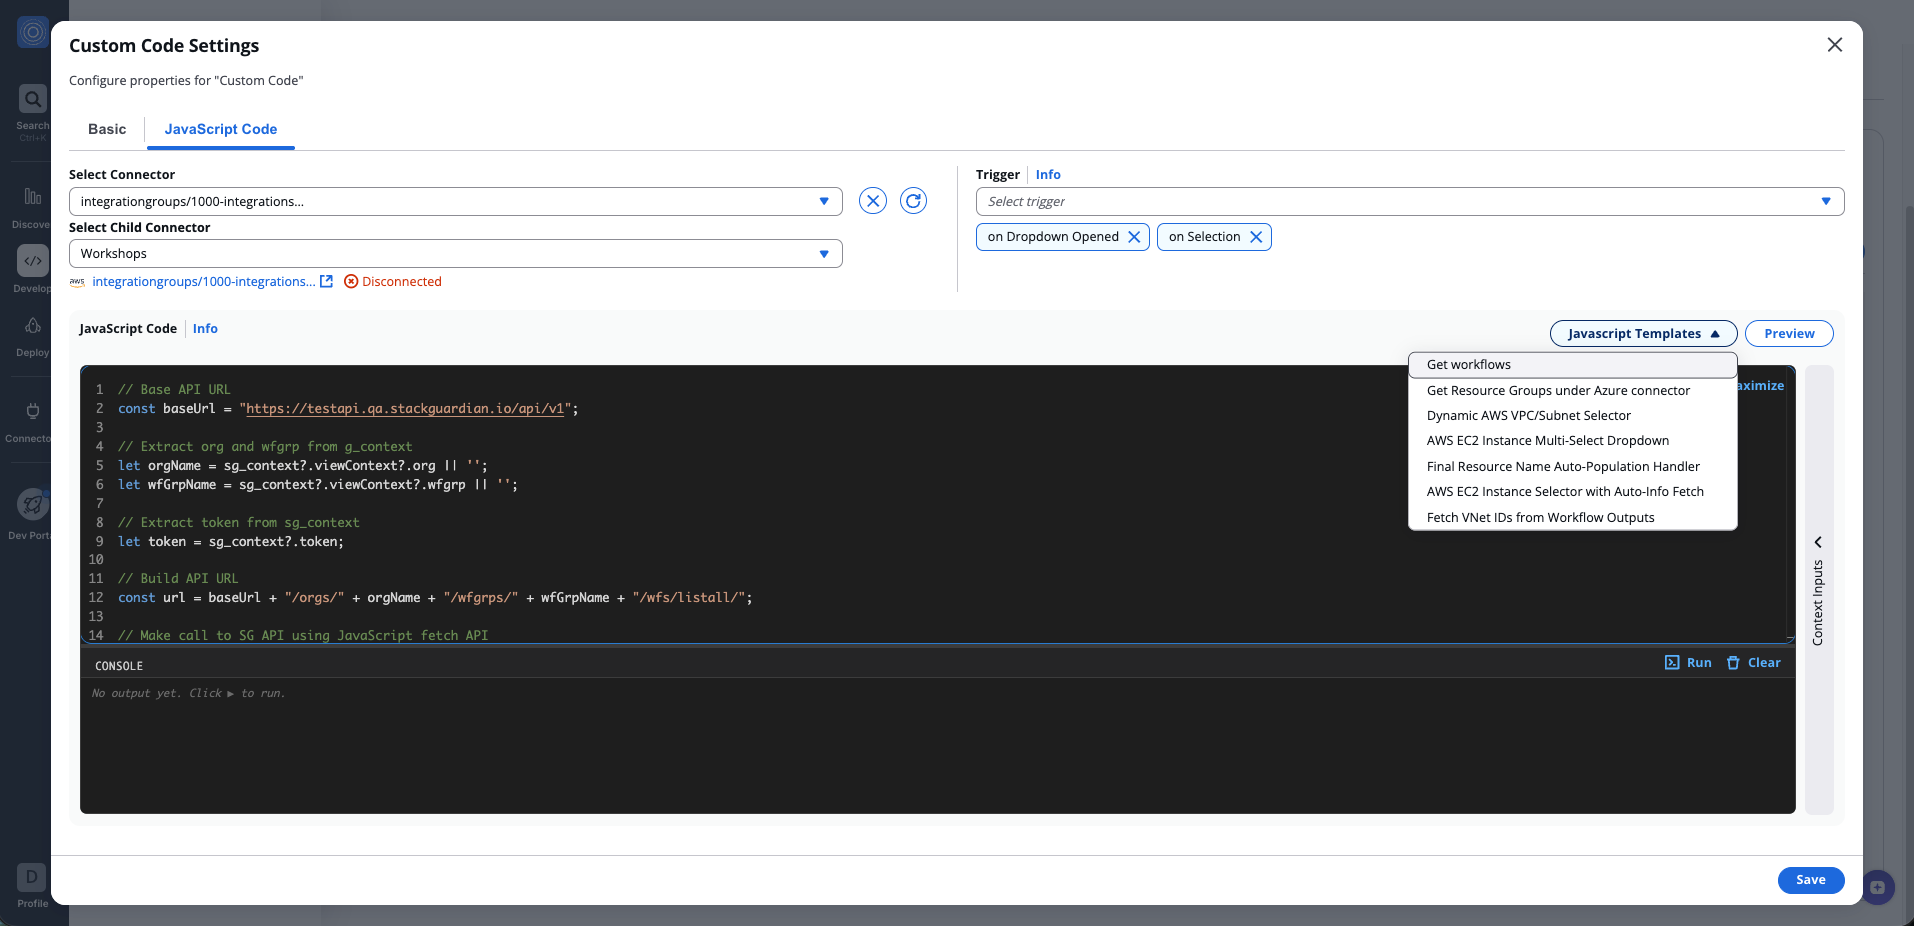
Task: Refresh the selected connector with the reload icon
Action: [x=913, y=200]
